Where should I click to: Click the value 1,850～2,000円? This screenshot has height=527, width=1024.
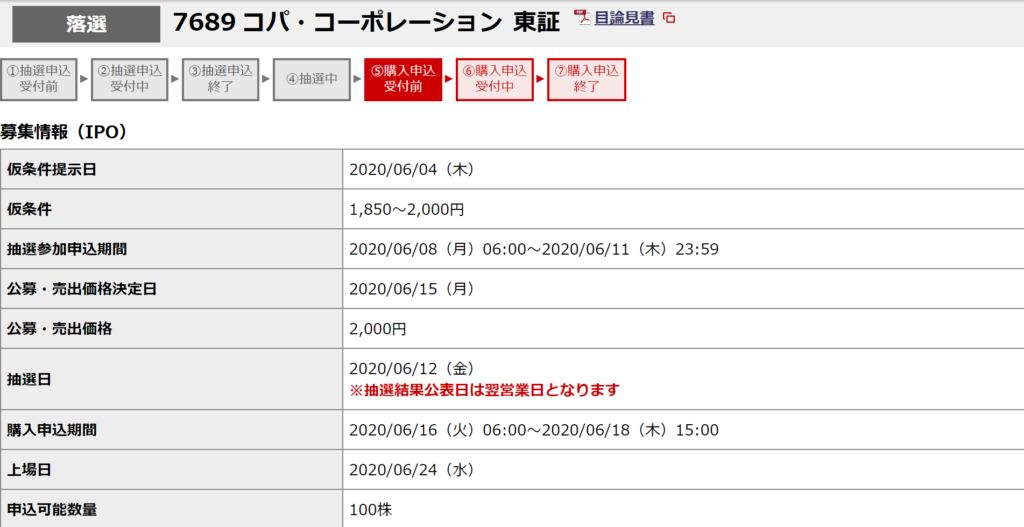tap(407, 210)
